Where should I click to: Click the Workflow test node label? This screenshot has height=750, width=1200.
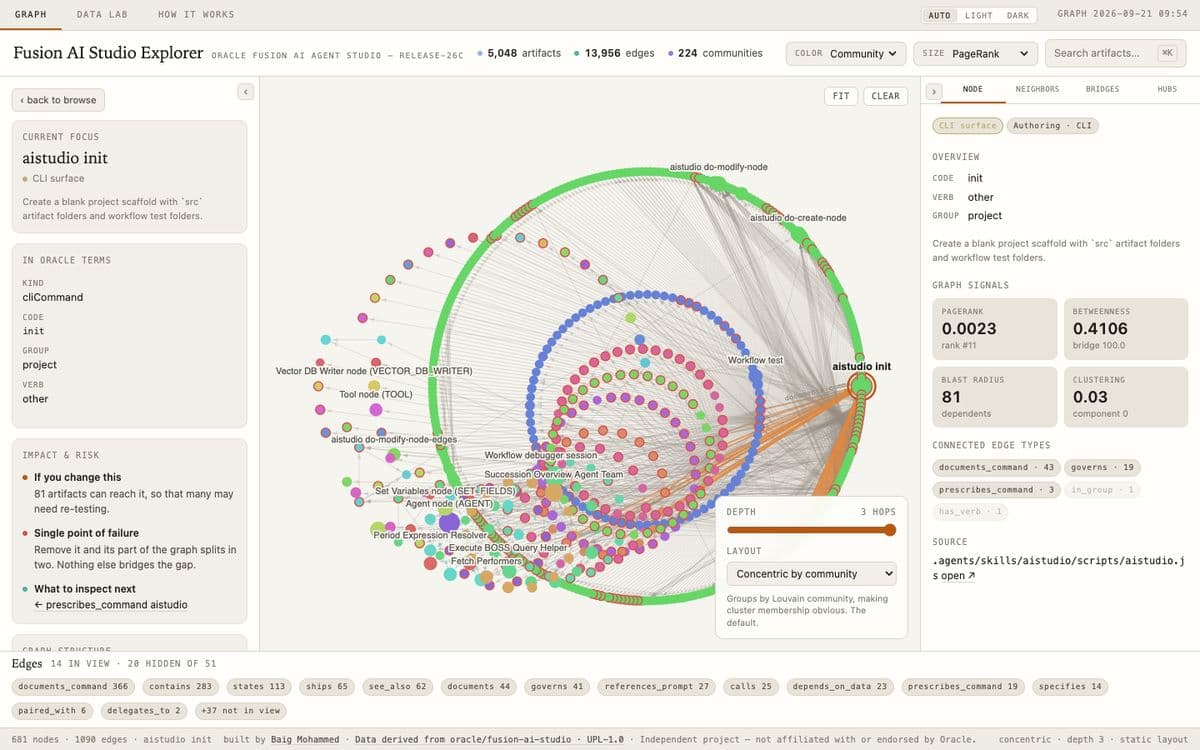755,359
